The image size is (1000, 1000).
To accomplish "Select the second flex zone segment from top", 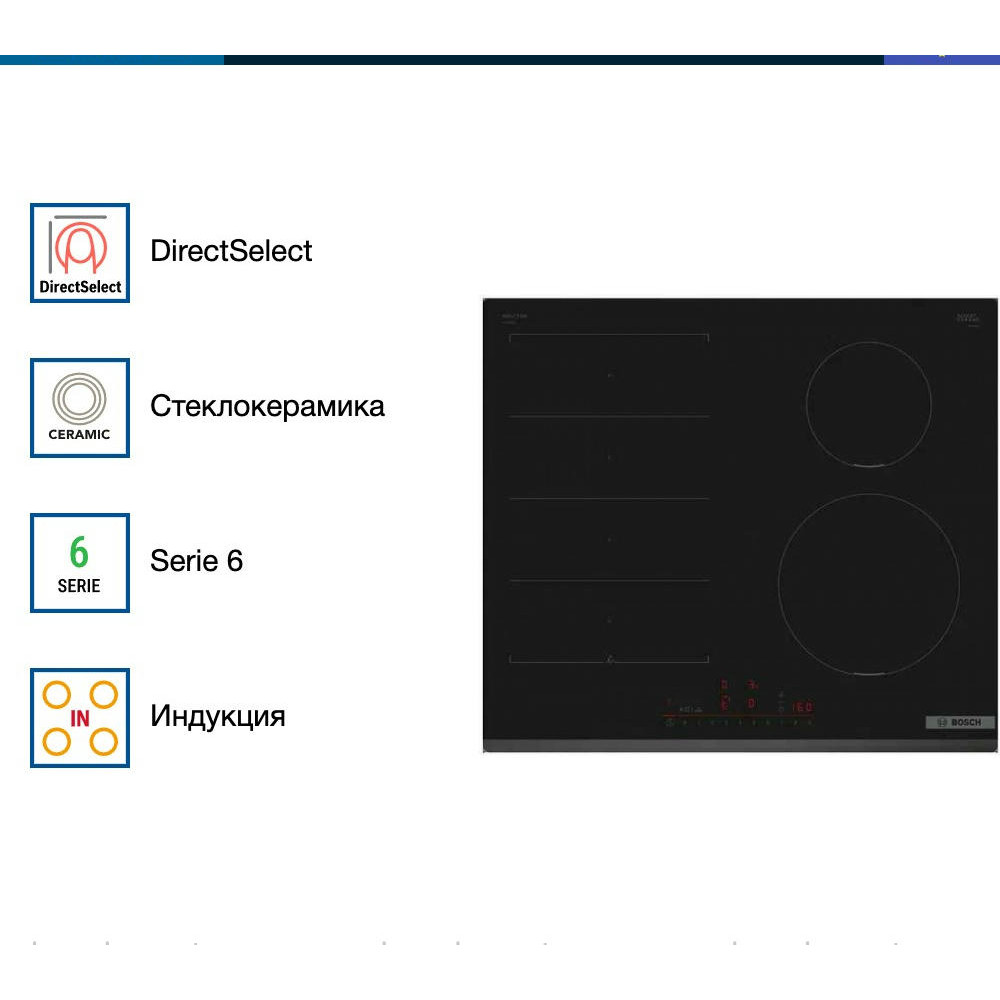I will 609,458.
